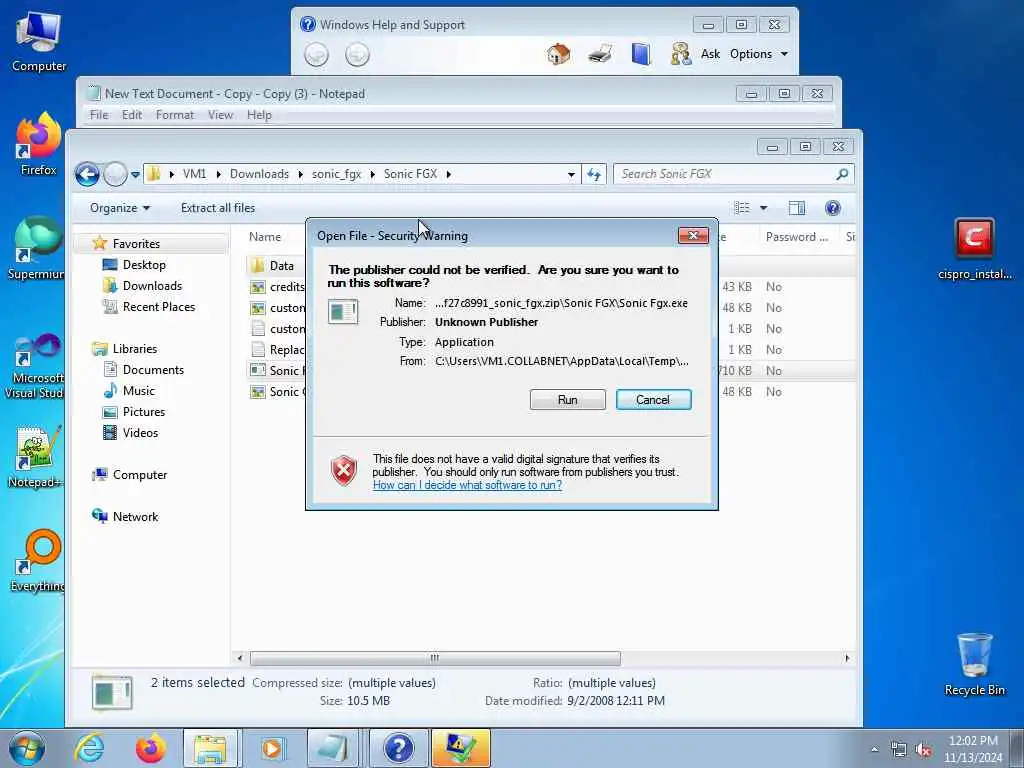Go back using the Explorer back arrow
The image size is (1024, 768).
[x=87, y=174]
